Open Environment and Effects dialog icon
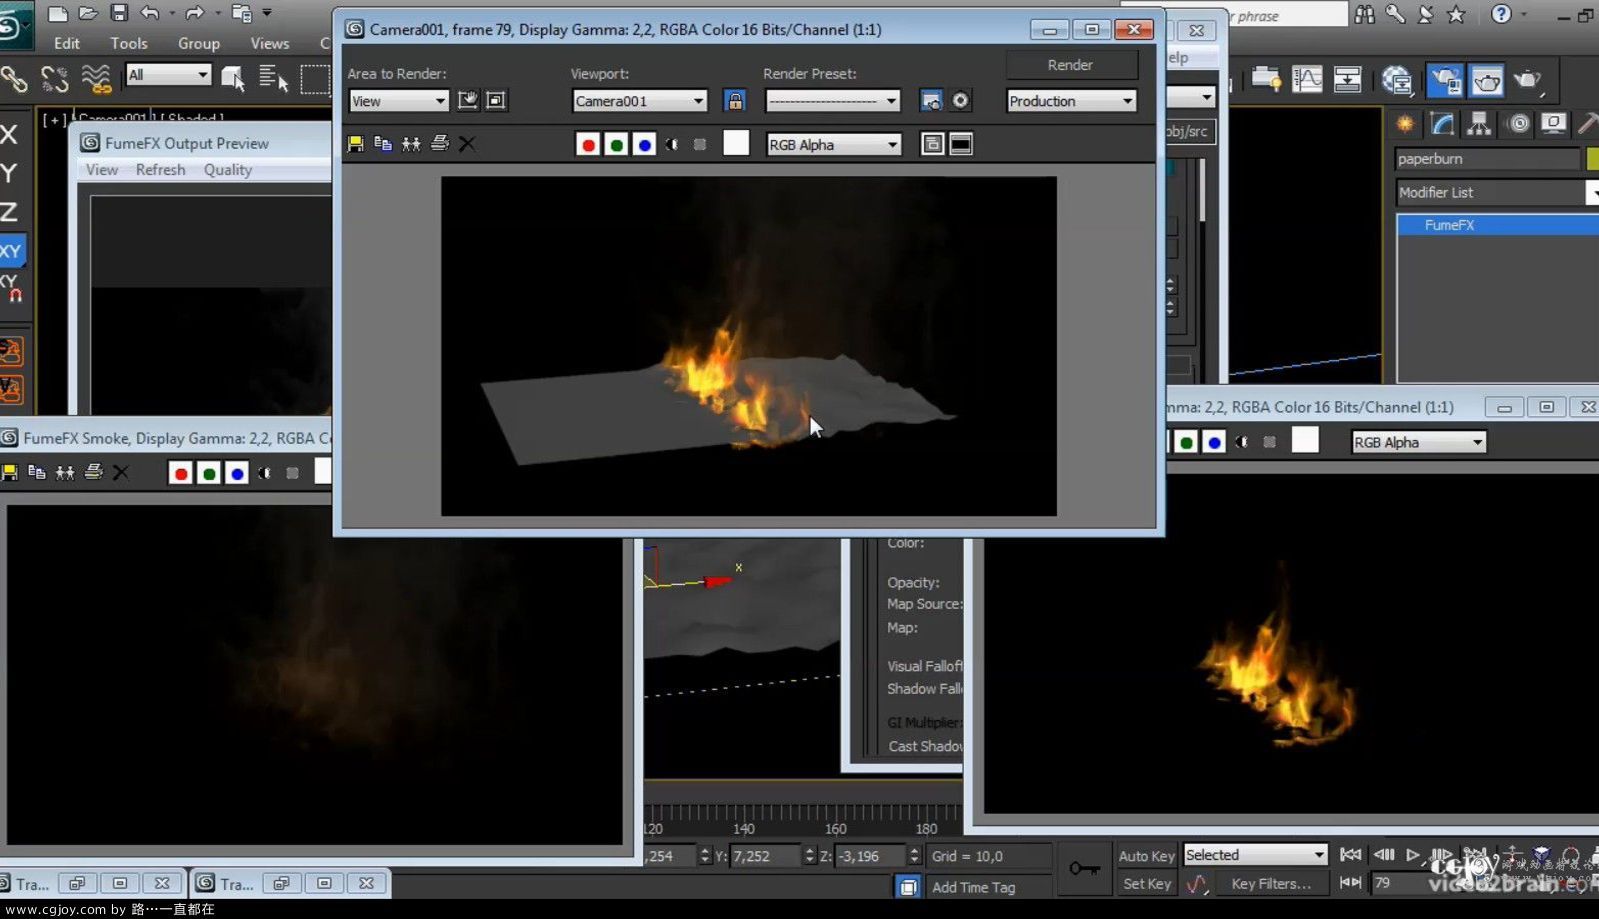Image resolution: width=1599 pixels, height=919 pixels. (960, 101)
